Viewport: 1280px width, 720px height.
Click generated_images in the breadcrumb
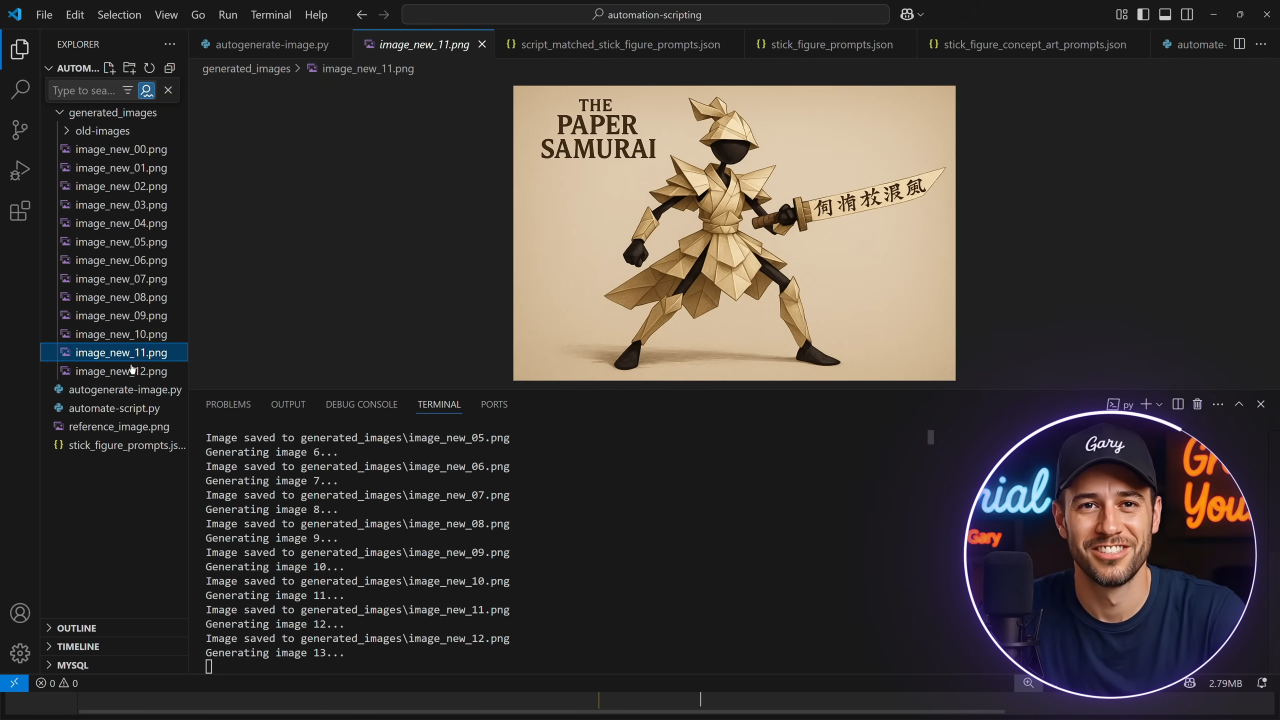pyautogui.click(x=246, y=69)
